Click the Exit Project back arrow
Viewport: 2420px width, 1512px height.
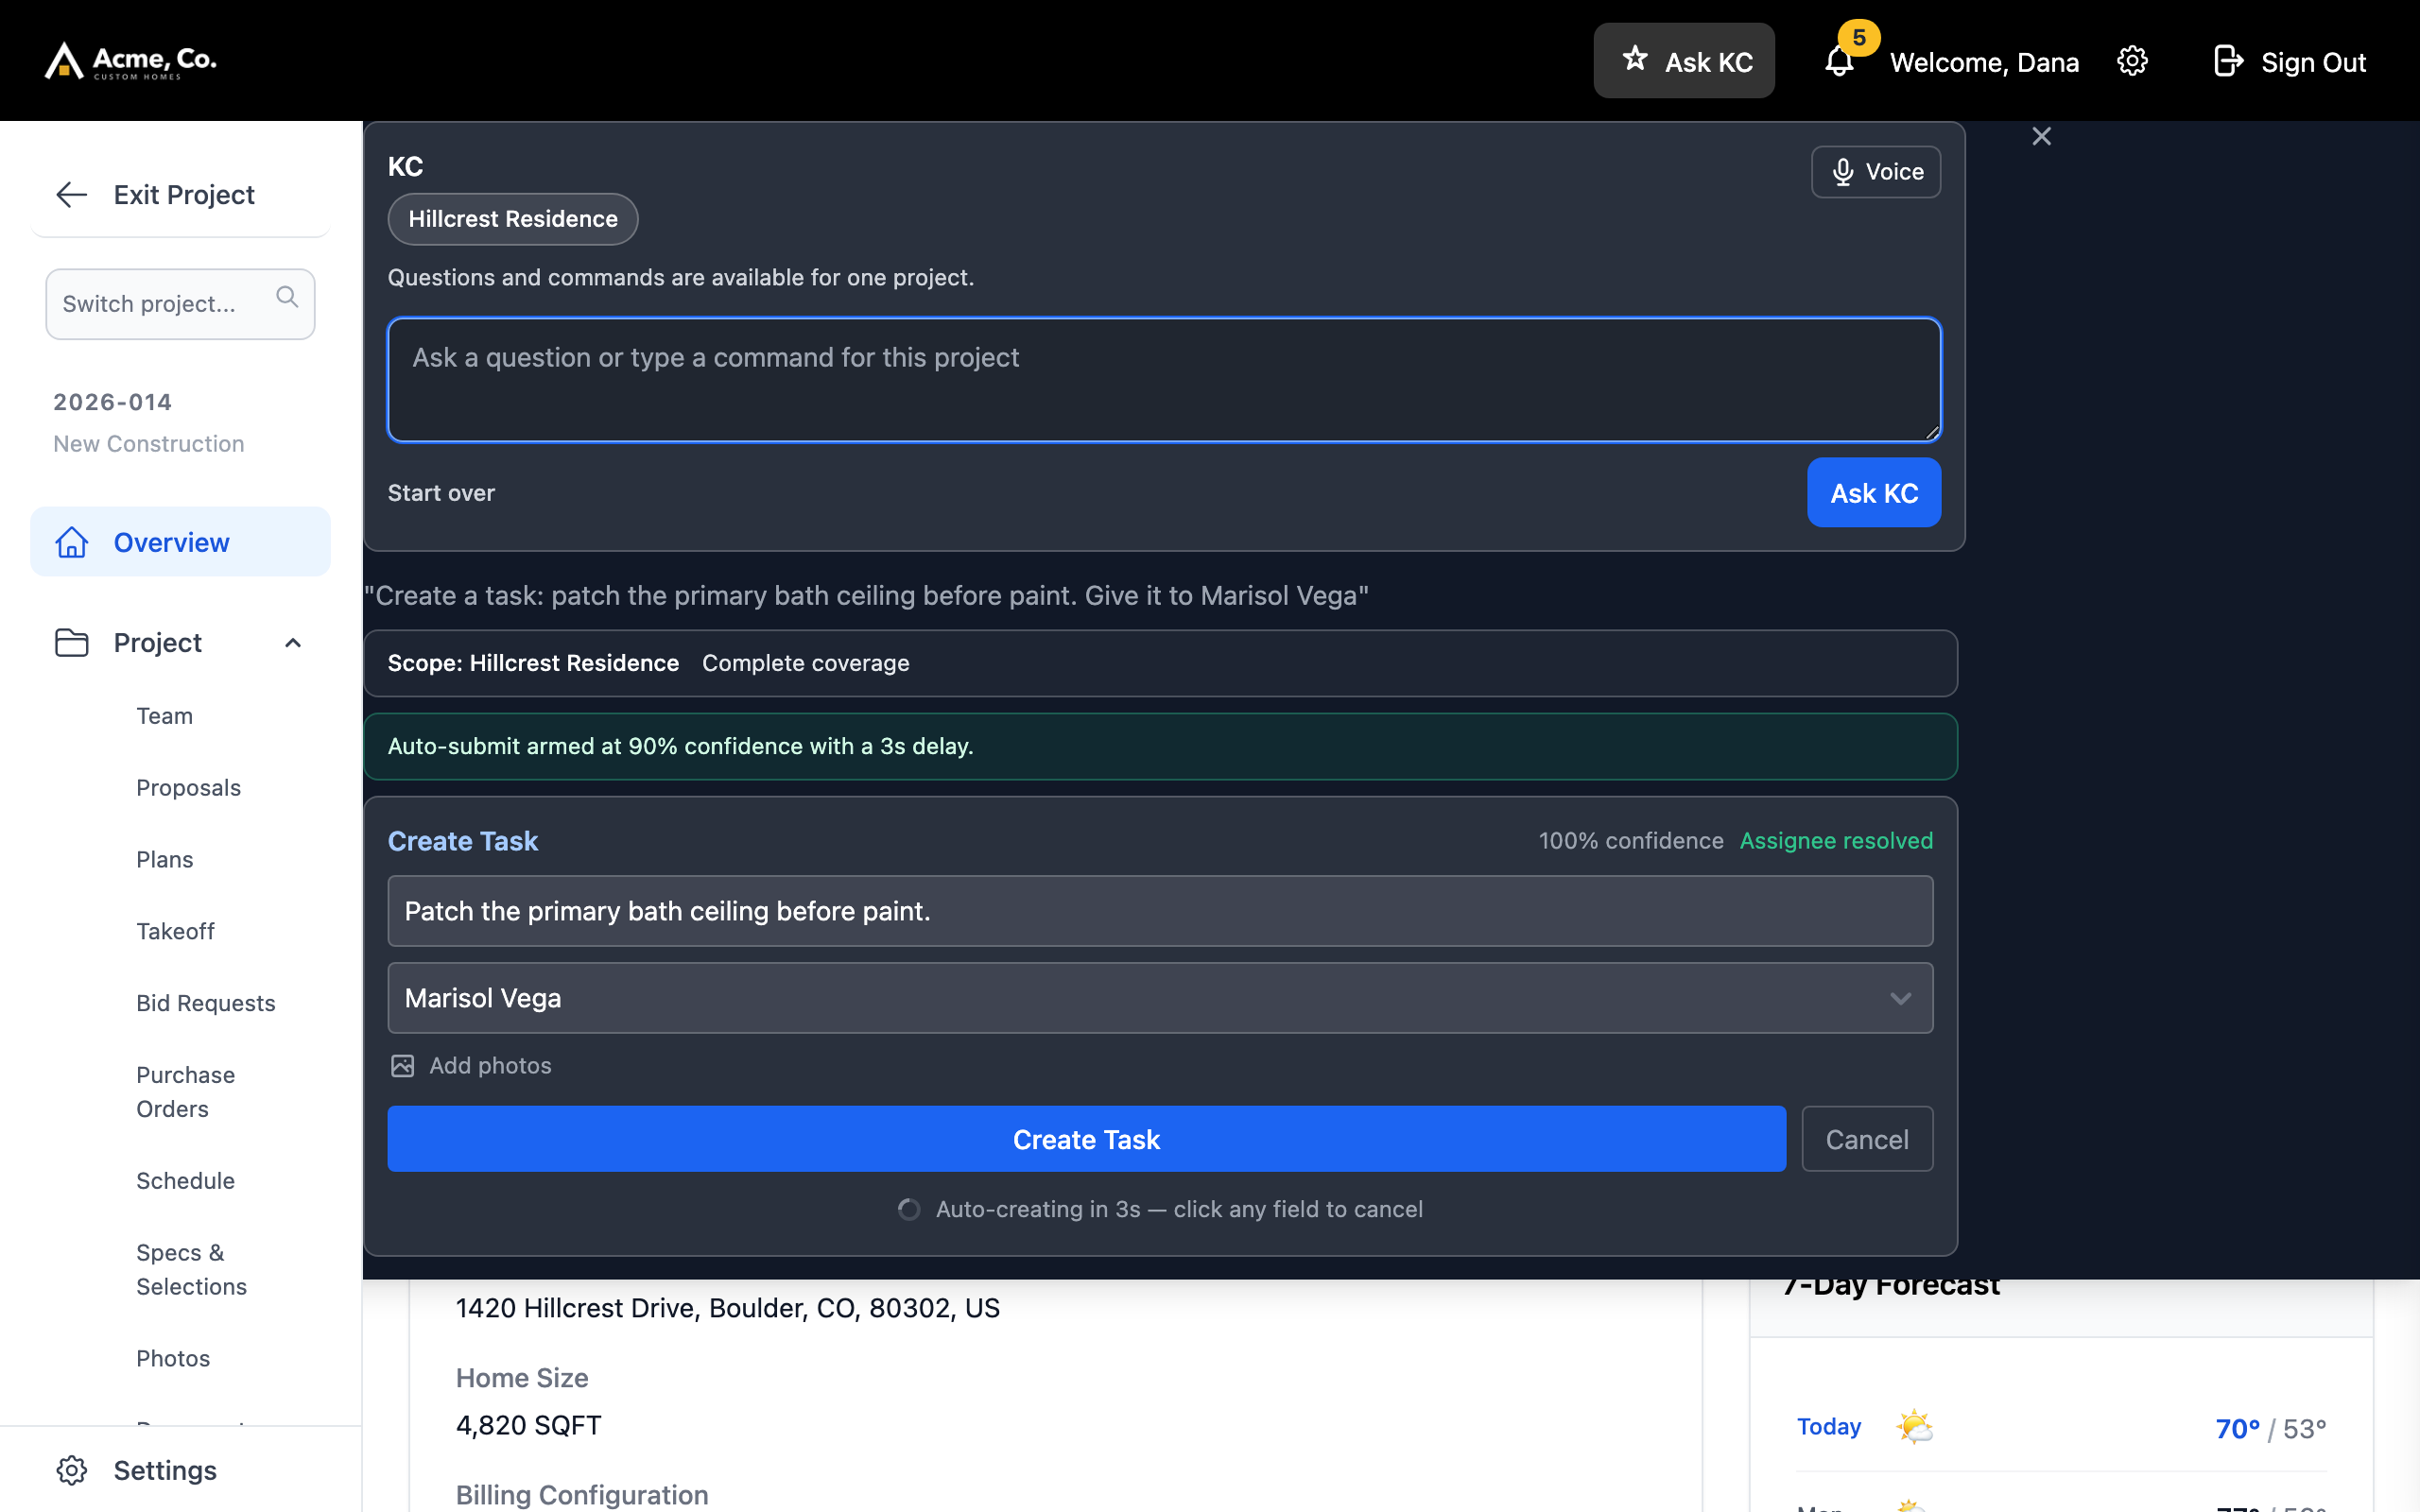[72, 194]
